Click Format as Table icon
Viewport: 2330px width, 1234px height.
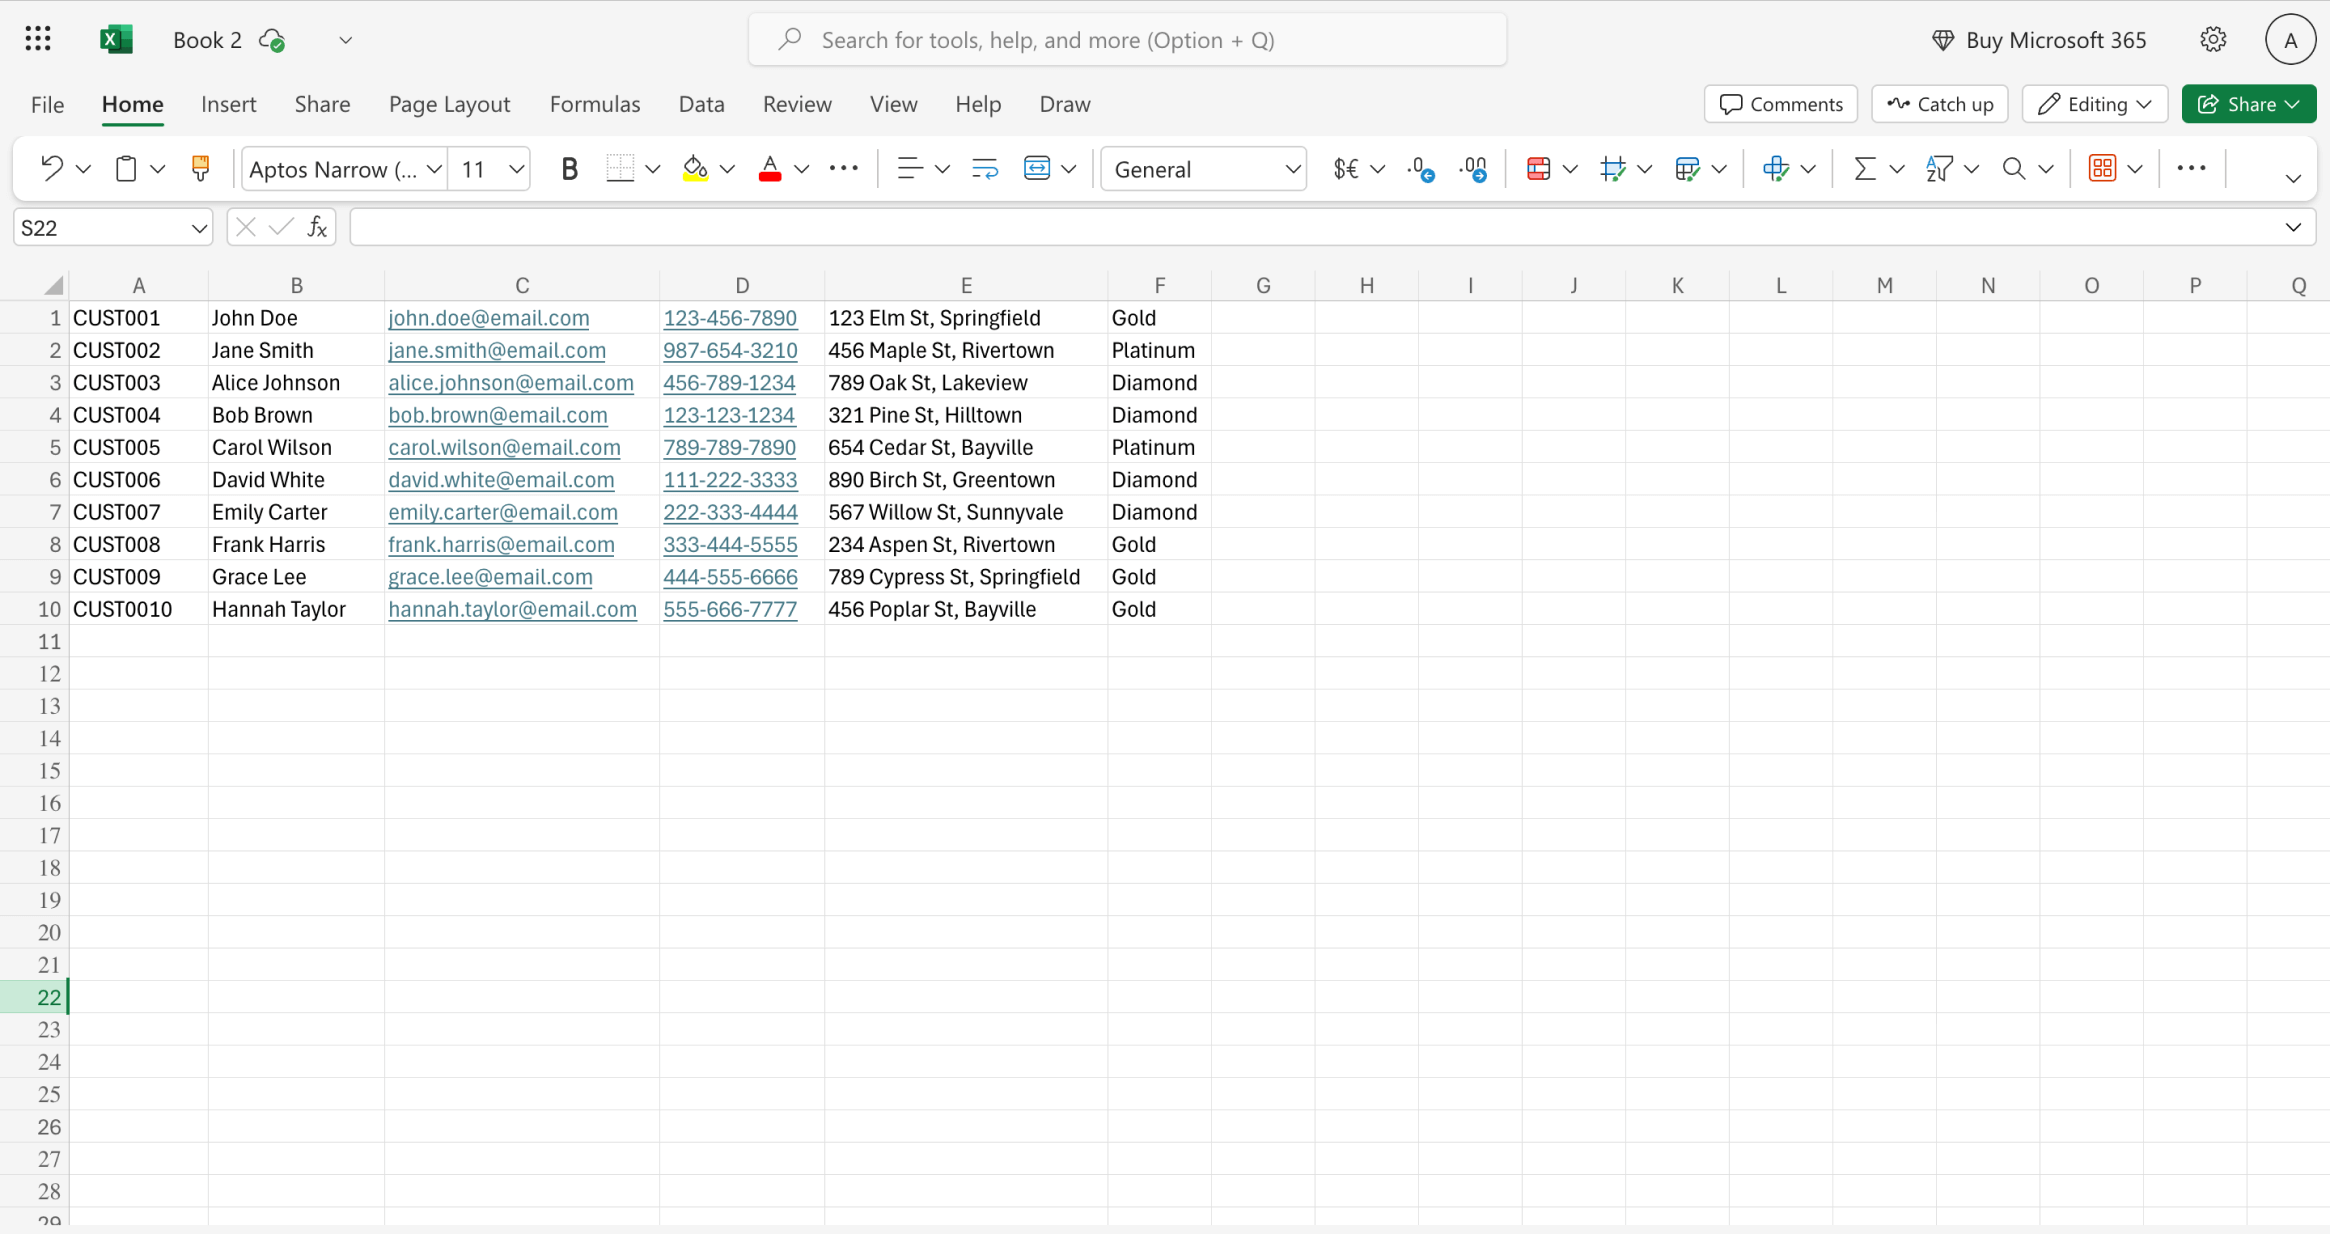(1687, 169)
